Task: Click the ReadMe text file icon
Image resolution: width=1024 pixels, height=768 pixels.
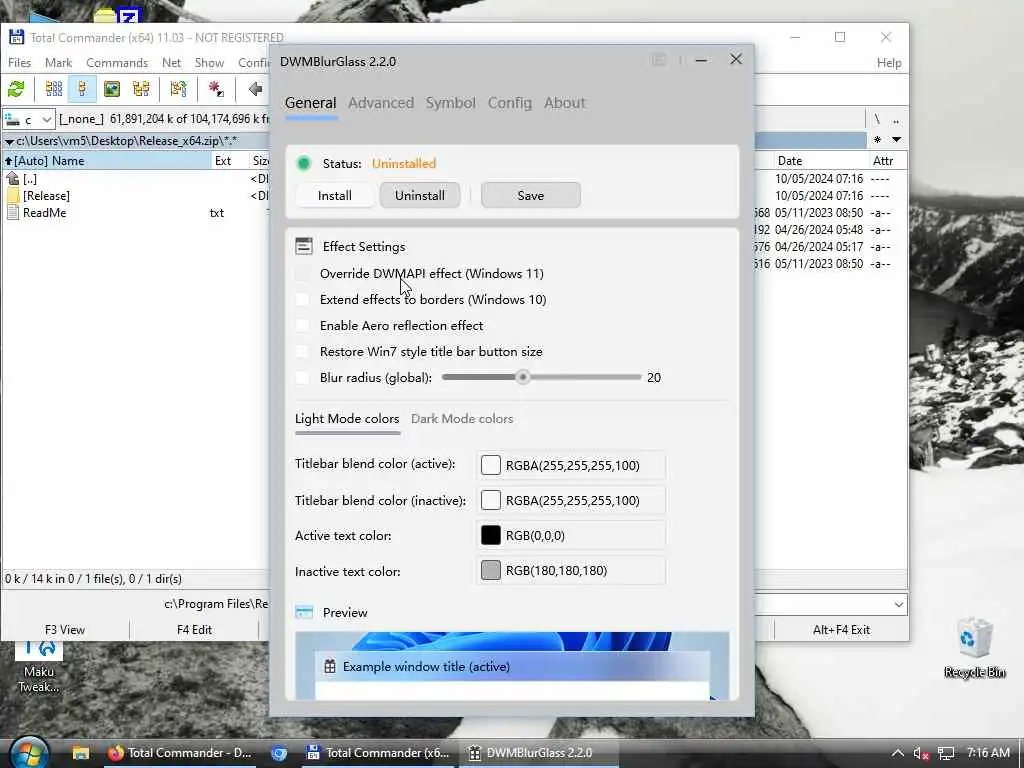Action: (12, 212)
